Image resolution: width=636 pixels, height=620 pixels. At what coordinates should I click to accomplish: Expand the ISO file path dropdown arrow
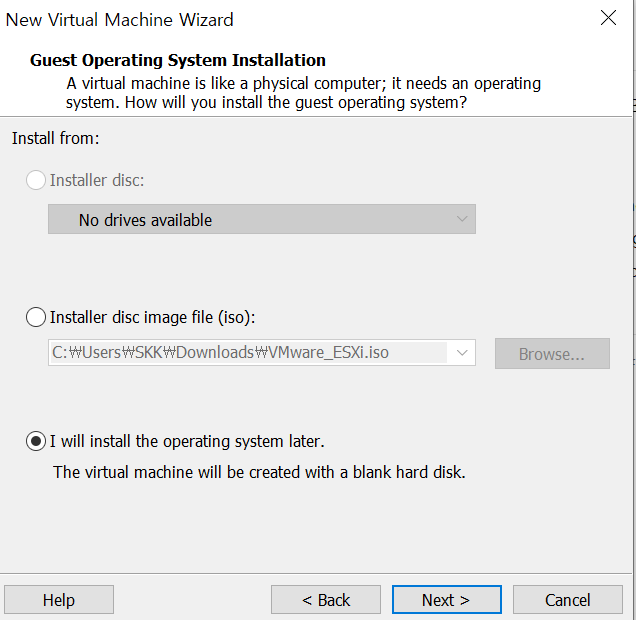[462, 353]
